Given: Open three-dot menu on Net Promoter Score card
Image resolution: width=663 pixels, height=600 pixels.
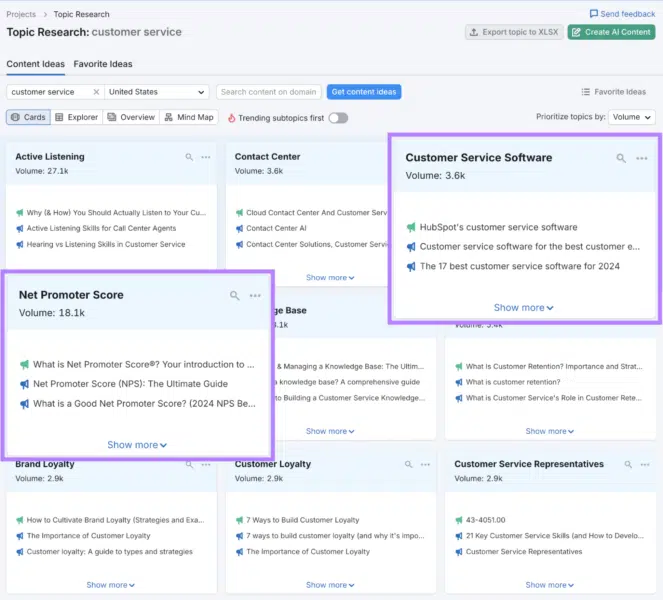Looking at the screenshot, I should (x=255, y=296).
